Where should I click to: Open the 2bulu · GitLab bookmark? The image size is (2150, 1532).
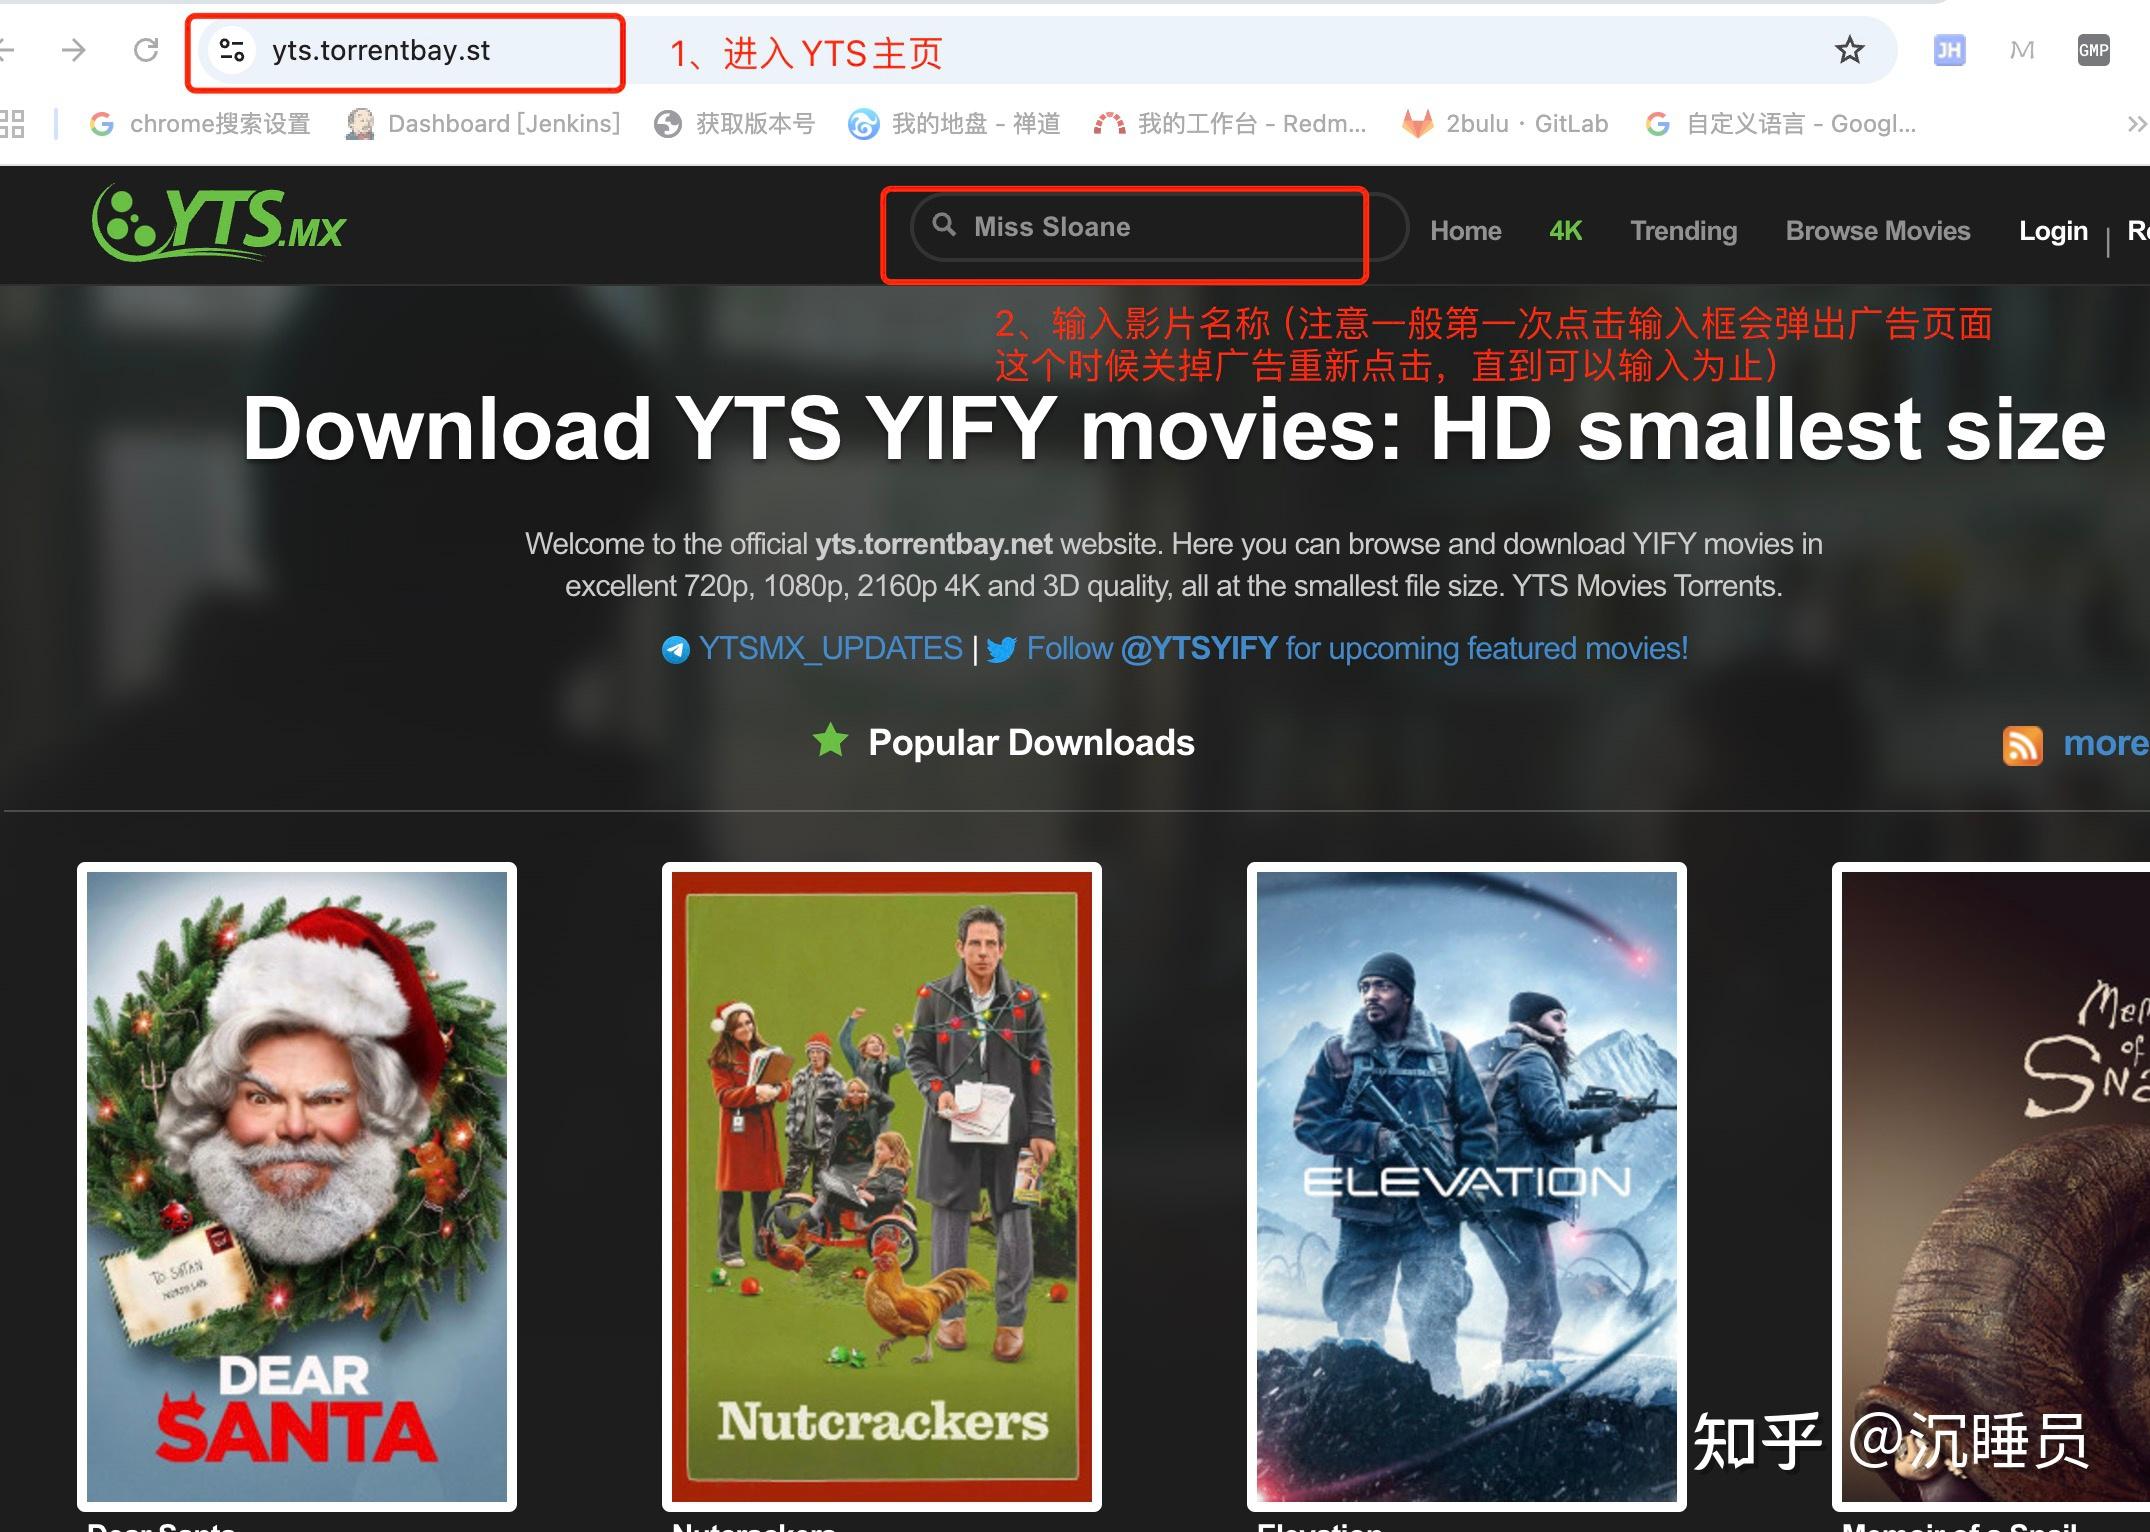coord(1505,124)
